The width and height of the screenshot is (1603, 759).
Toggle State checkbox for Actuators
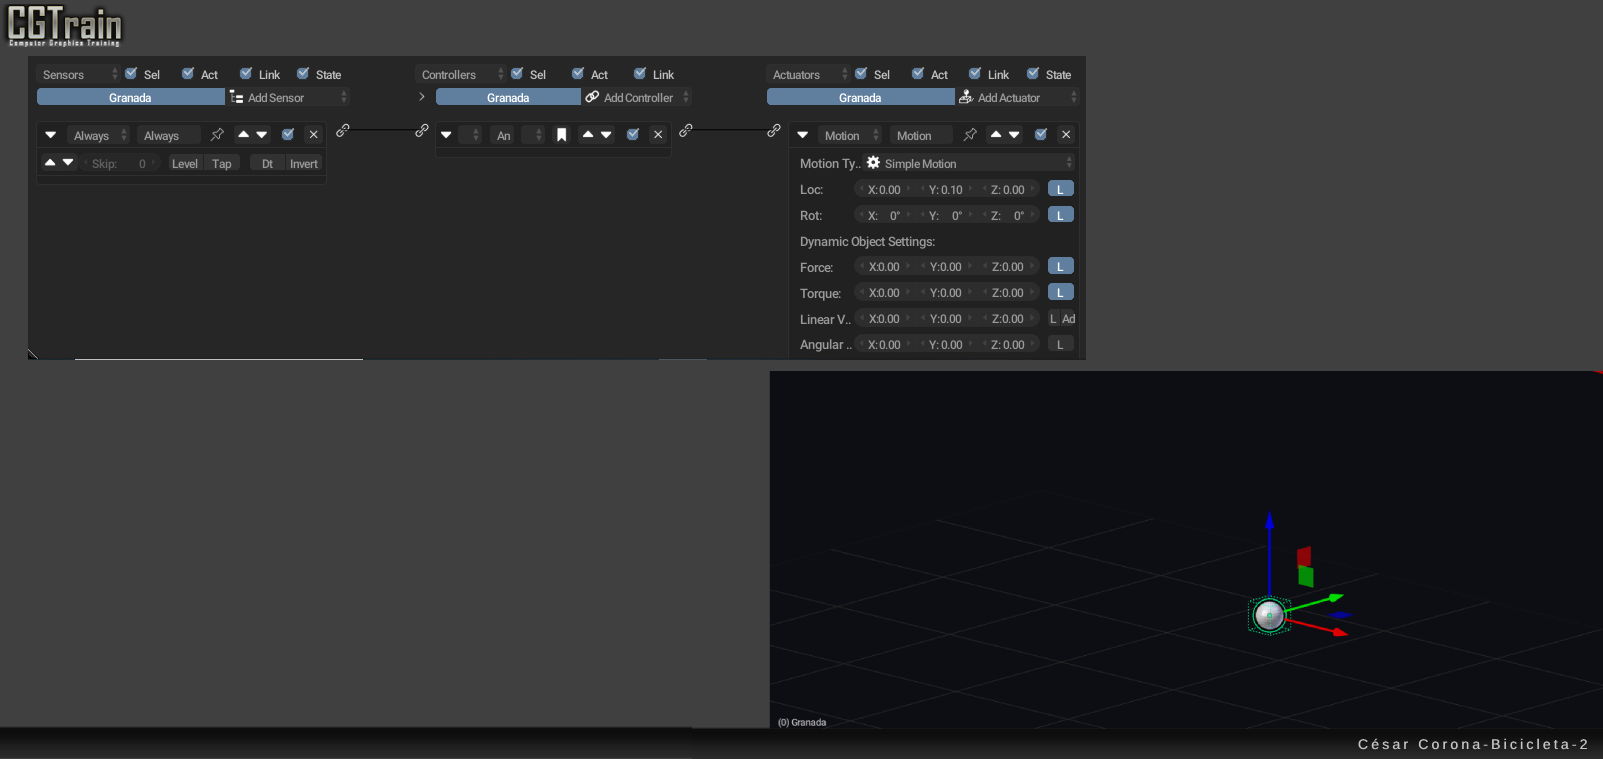(x=1033, y=74)
